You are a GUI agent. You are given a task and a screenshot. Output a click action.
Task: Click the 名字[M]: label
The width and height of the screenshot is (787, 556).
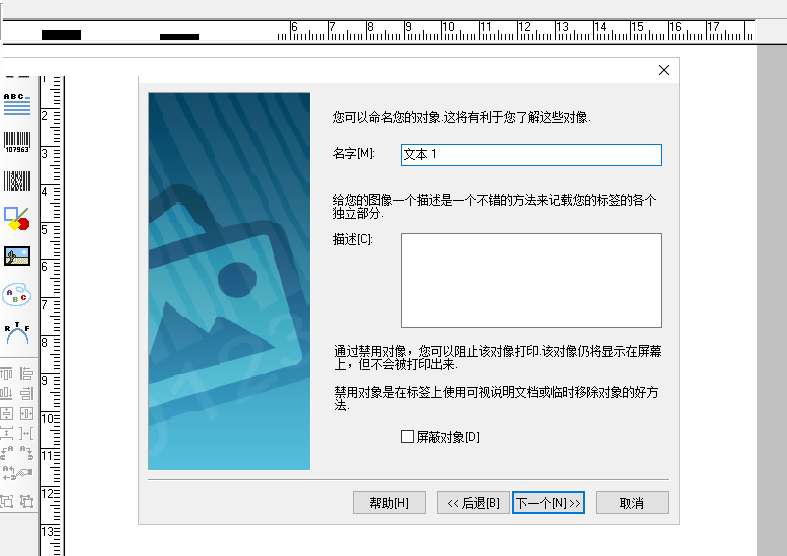[353, 154]
